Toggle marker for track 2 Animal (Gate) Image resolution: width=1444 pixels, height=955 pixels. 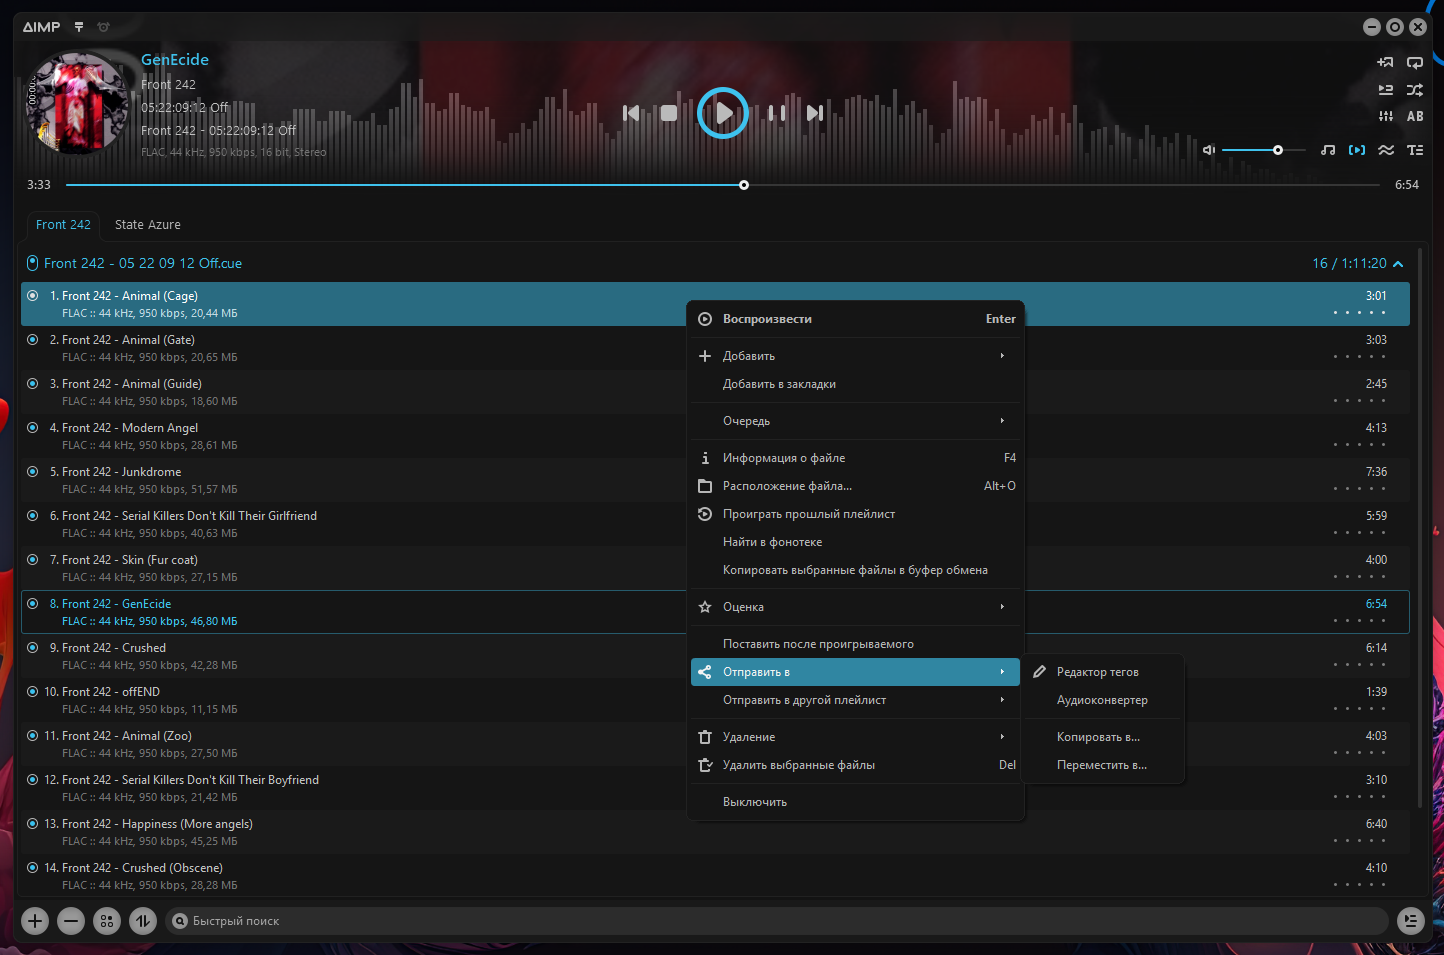coord(33,340)
